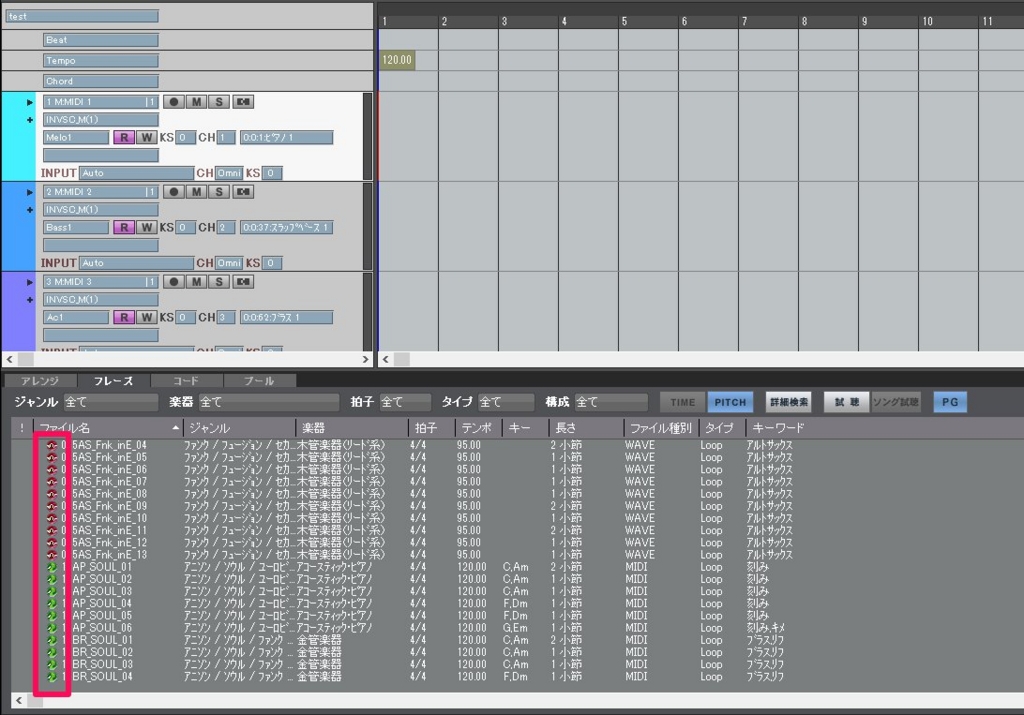This screenshot has height=715, width=1024.
Task: Solo track 2 M:MIDI 2
Action: [x=219, y=192]
